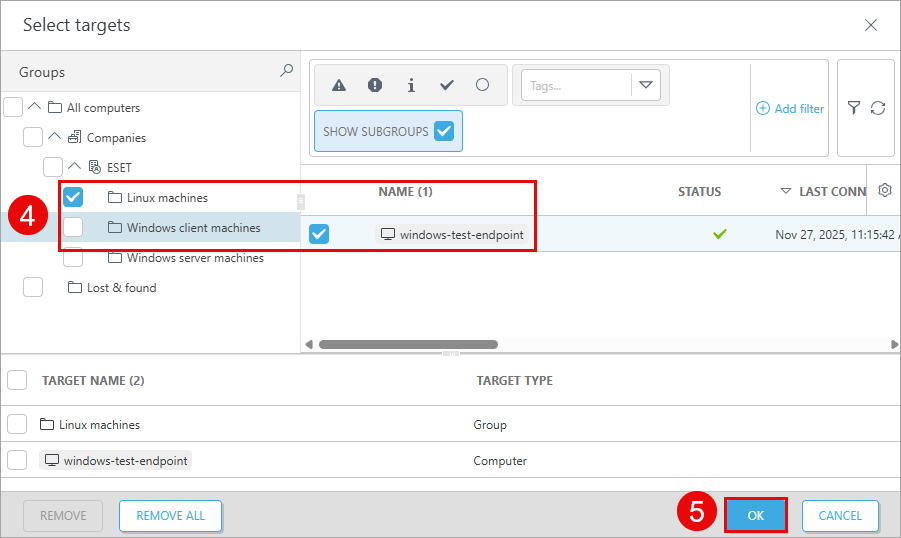Collapse the All computers tree node
The height and width of the screenshot is (538, 901).
[x=35, y=107]
